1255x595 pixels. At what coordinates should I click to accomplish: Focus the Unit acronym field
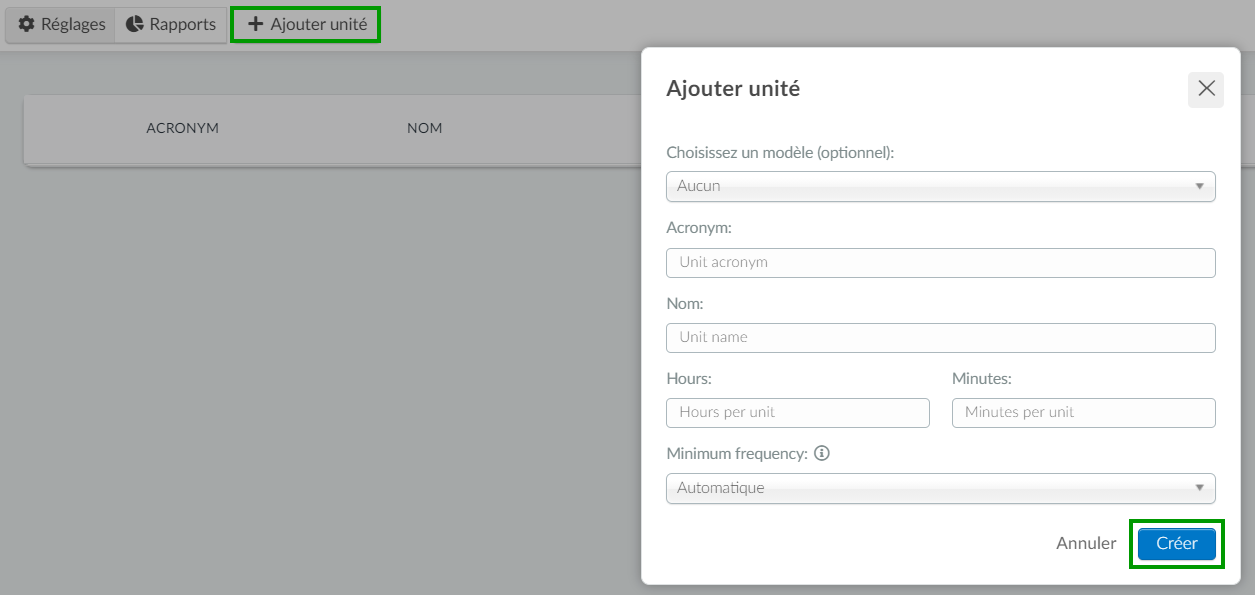coord(940,262)
